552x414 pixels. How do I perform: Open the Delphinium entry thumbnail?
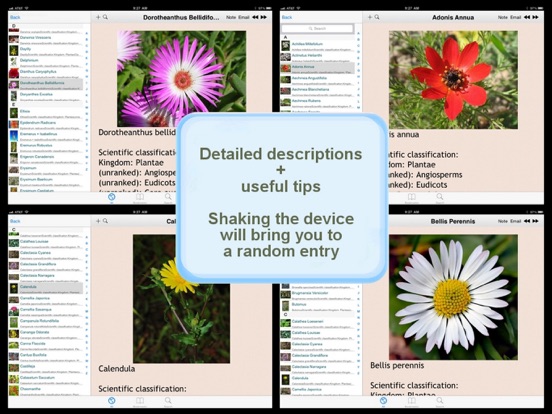pyautogui.click(x=14, y=62)
